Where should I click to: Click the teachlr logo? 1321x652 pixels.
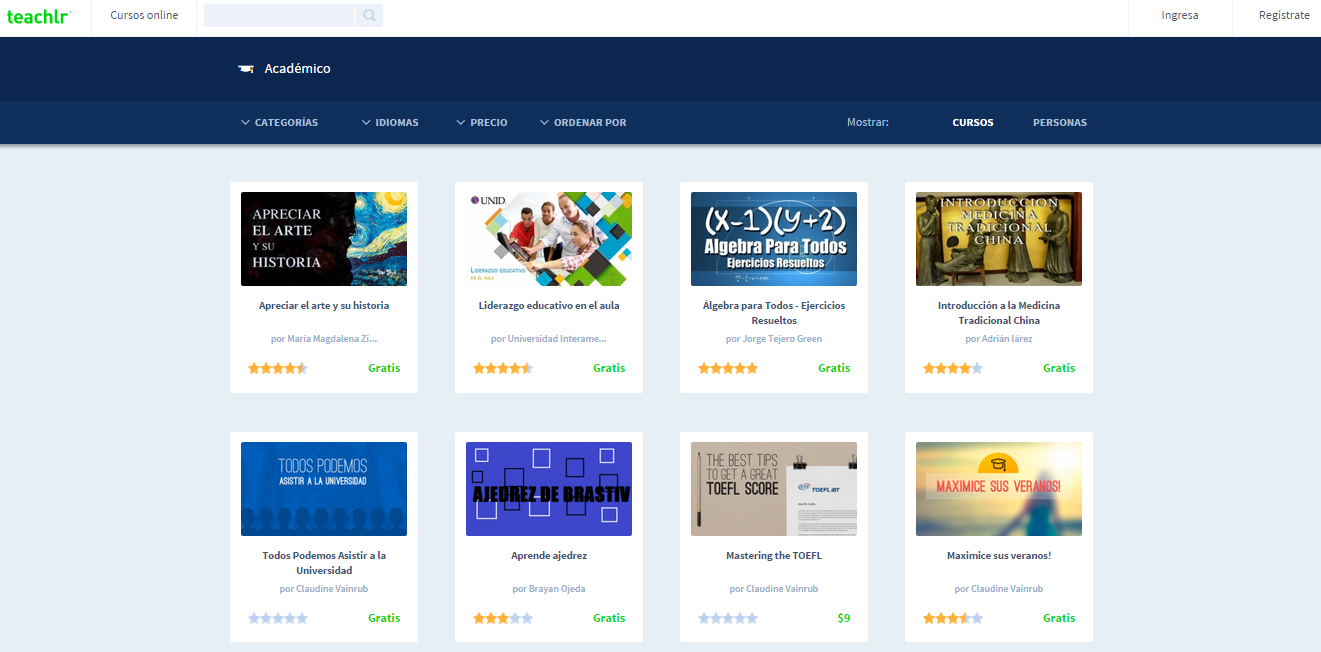39,16
